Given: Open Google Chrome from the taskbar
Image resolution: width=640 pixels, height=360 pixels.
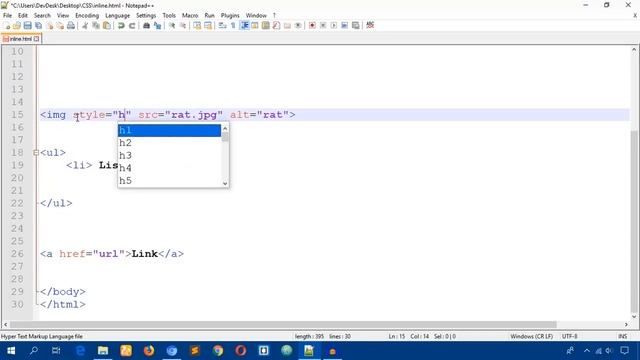Looking at the screenshot, I should coord(218,351).
